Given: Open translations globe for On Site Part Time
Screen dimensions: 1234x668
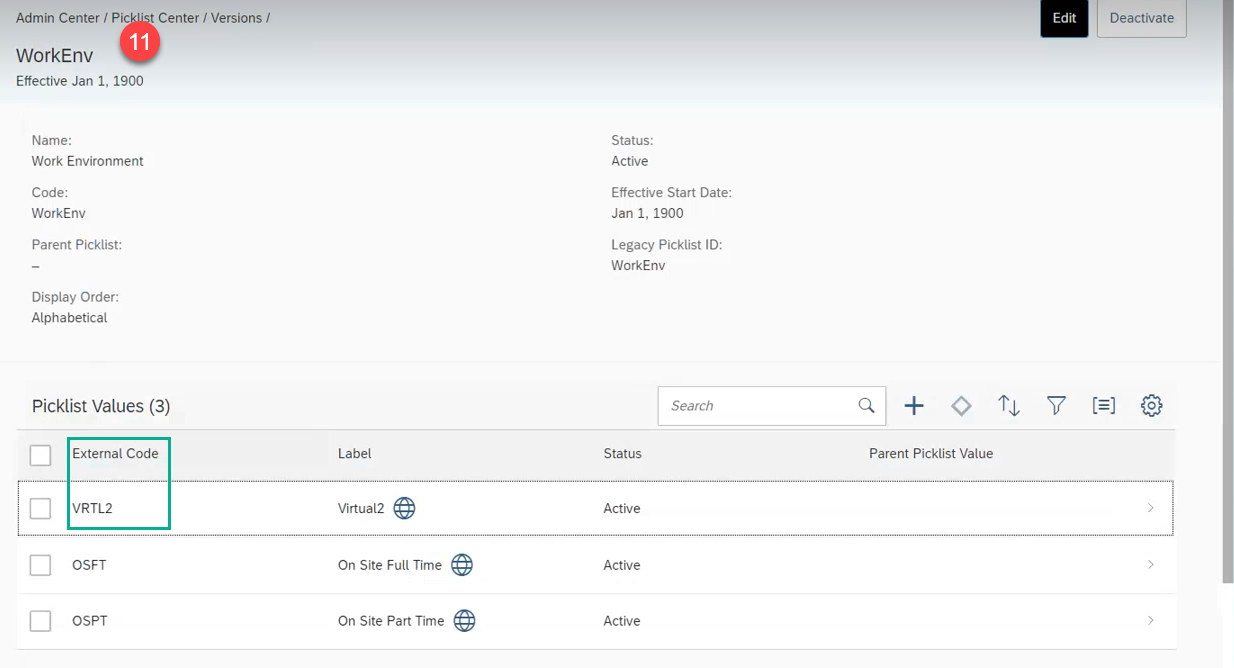Looking at the screenshot, I should (465, 621).
